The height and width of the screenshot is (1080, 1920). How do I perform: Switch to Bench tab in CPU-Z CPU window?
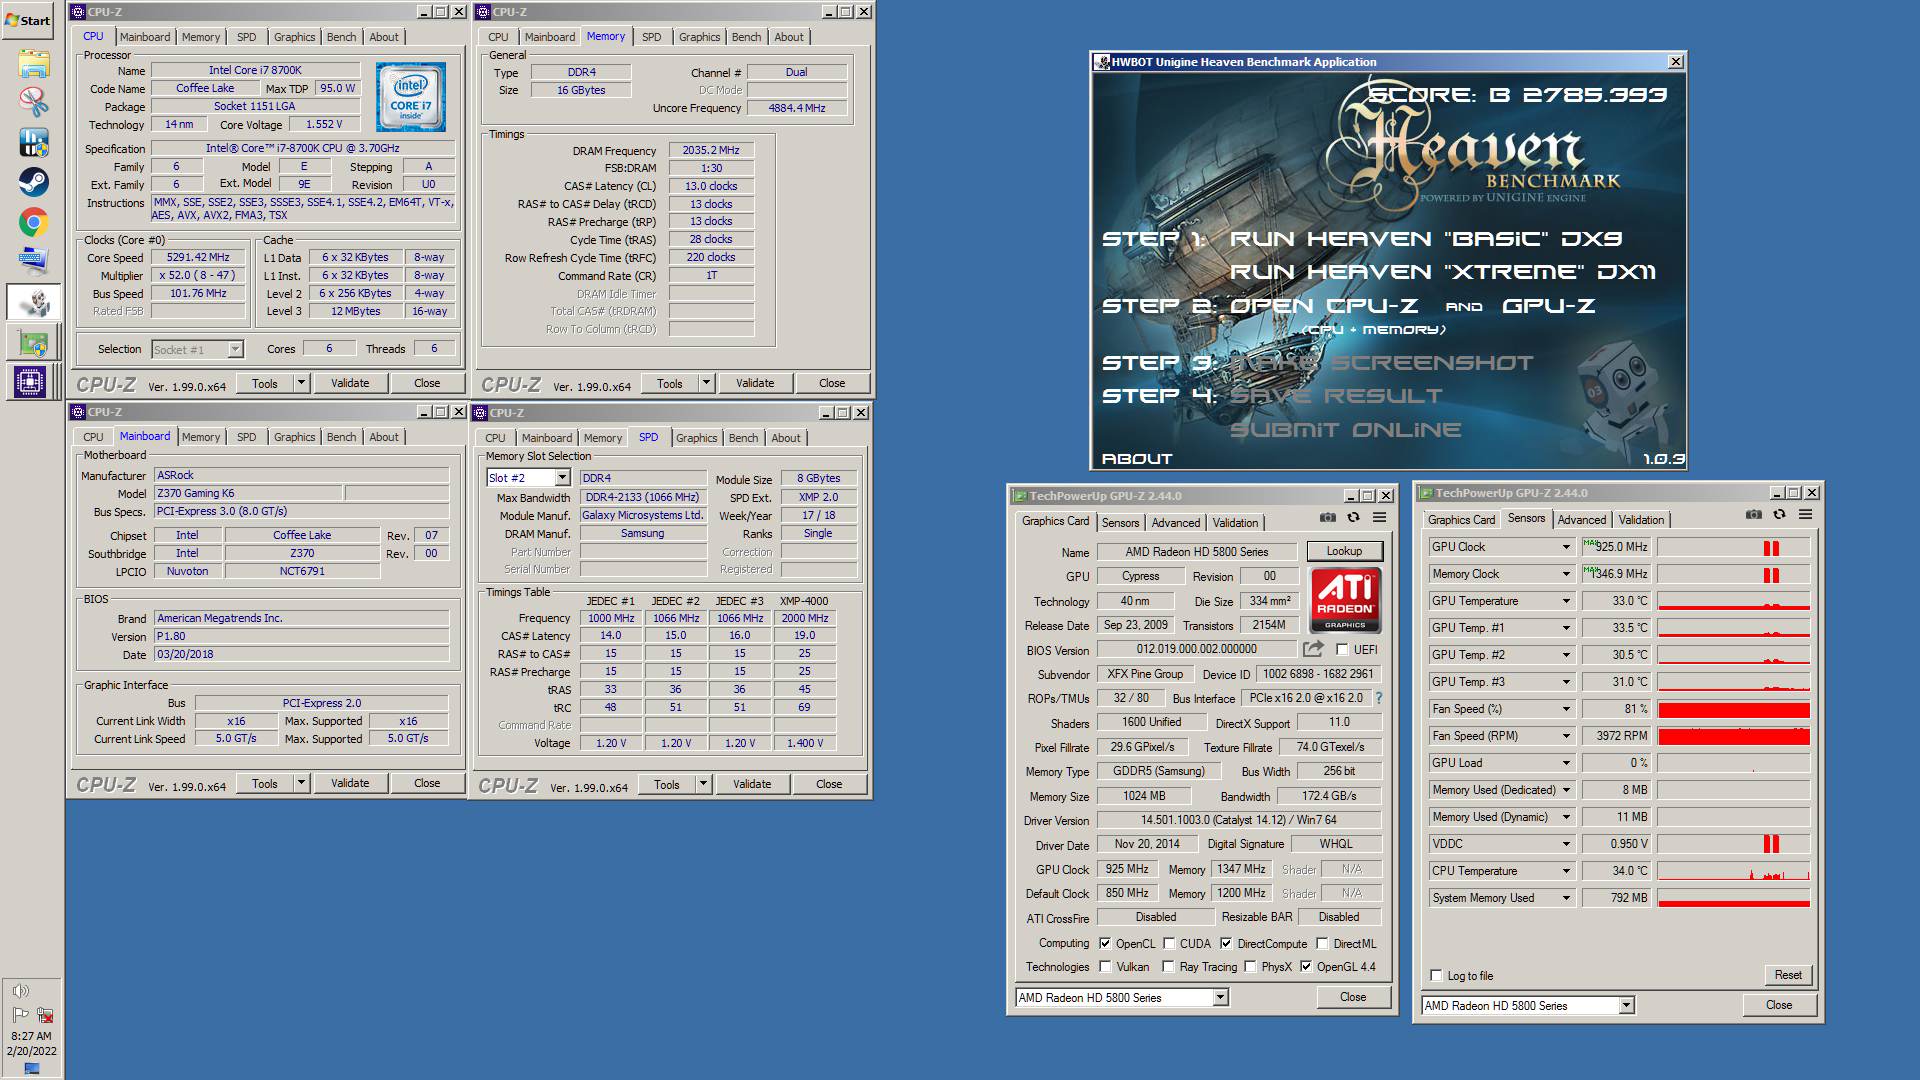coord(341,37)
